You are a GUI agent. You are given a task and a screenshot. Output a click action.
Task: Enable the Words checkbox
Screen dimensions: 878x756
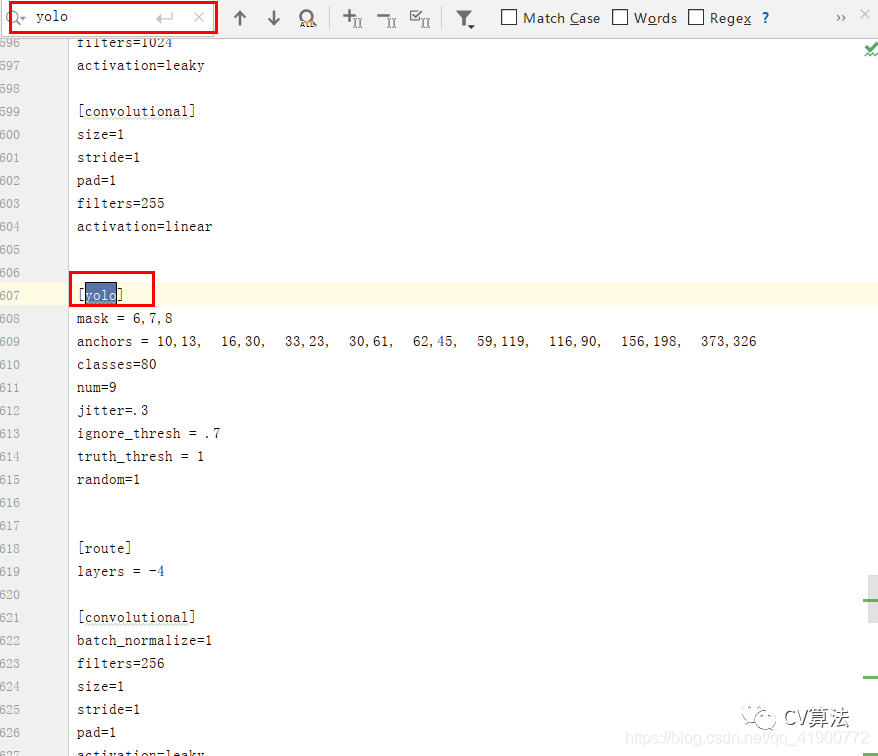620,17
